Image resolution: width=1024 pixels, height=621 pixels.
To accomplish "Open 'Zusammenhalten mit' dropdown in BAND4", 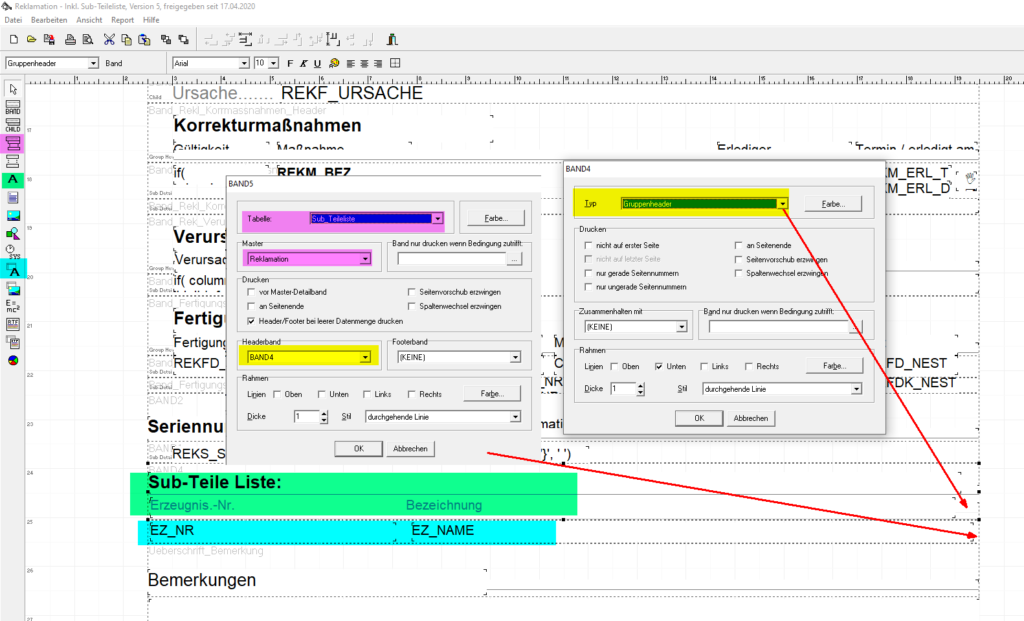I will (x=681, y=326).
